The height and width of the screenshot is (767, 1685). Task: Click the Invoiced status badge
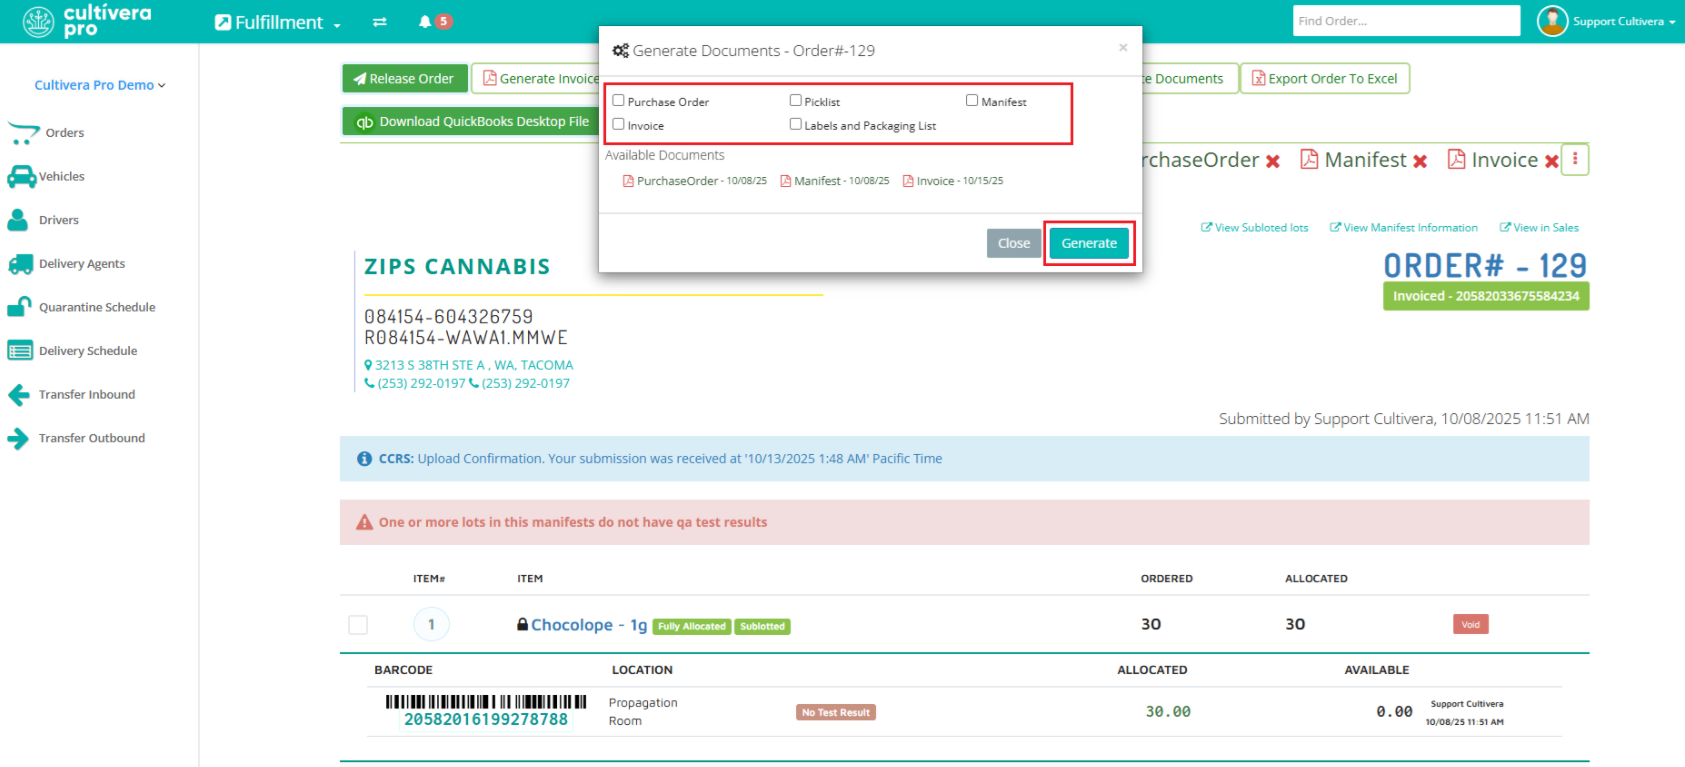pyautogui.click(x=1486, y=296)
